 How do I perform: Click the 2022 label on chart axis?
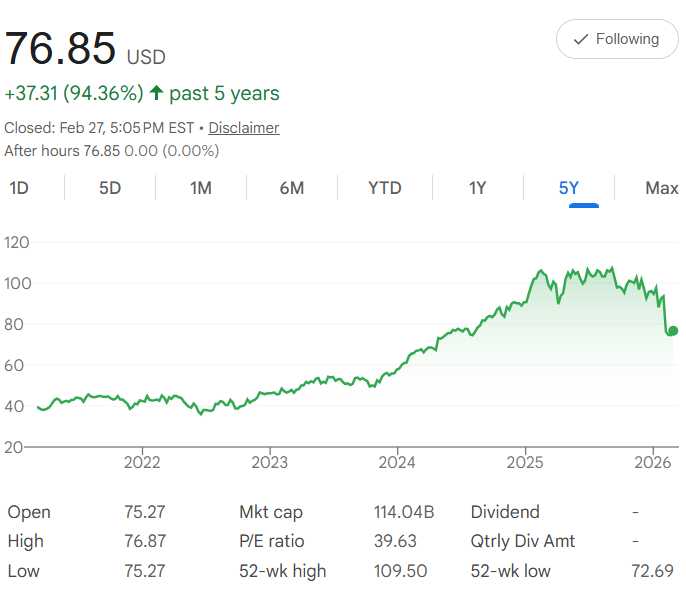point(142,462)
